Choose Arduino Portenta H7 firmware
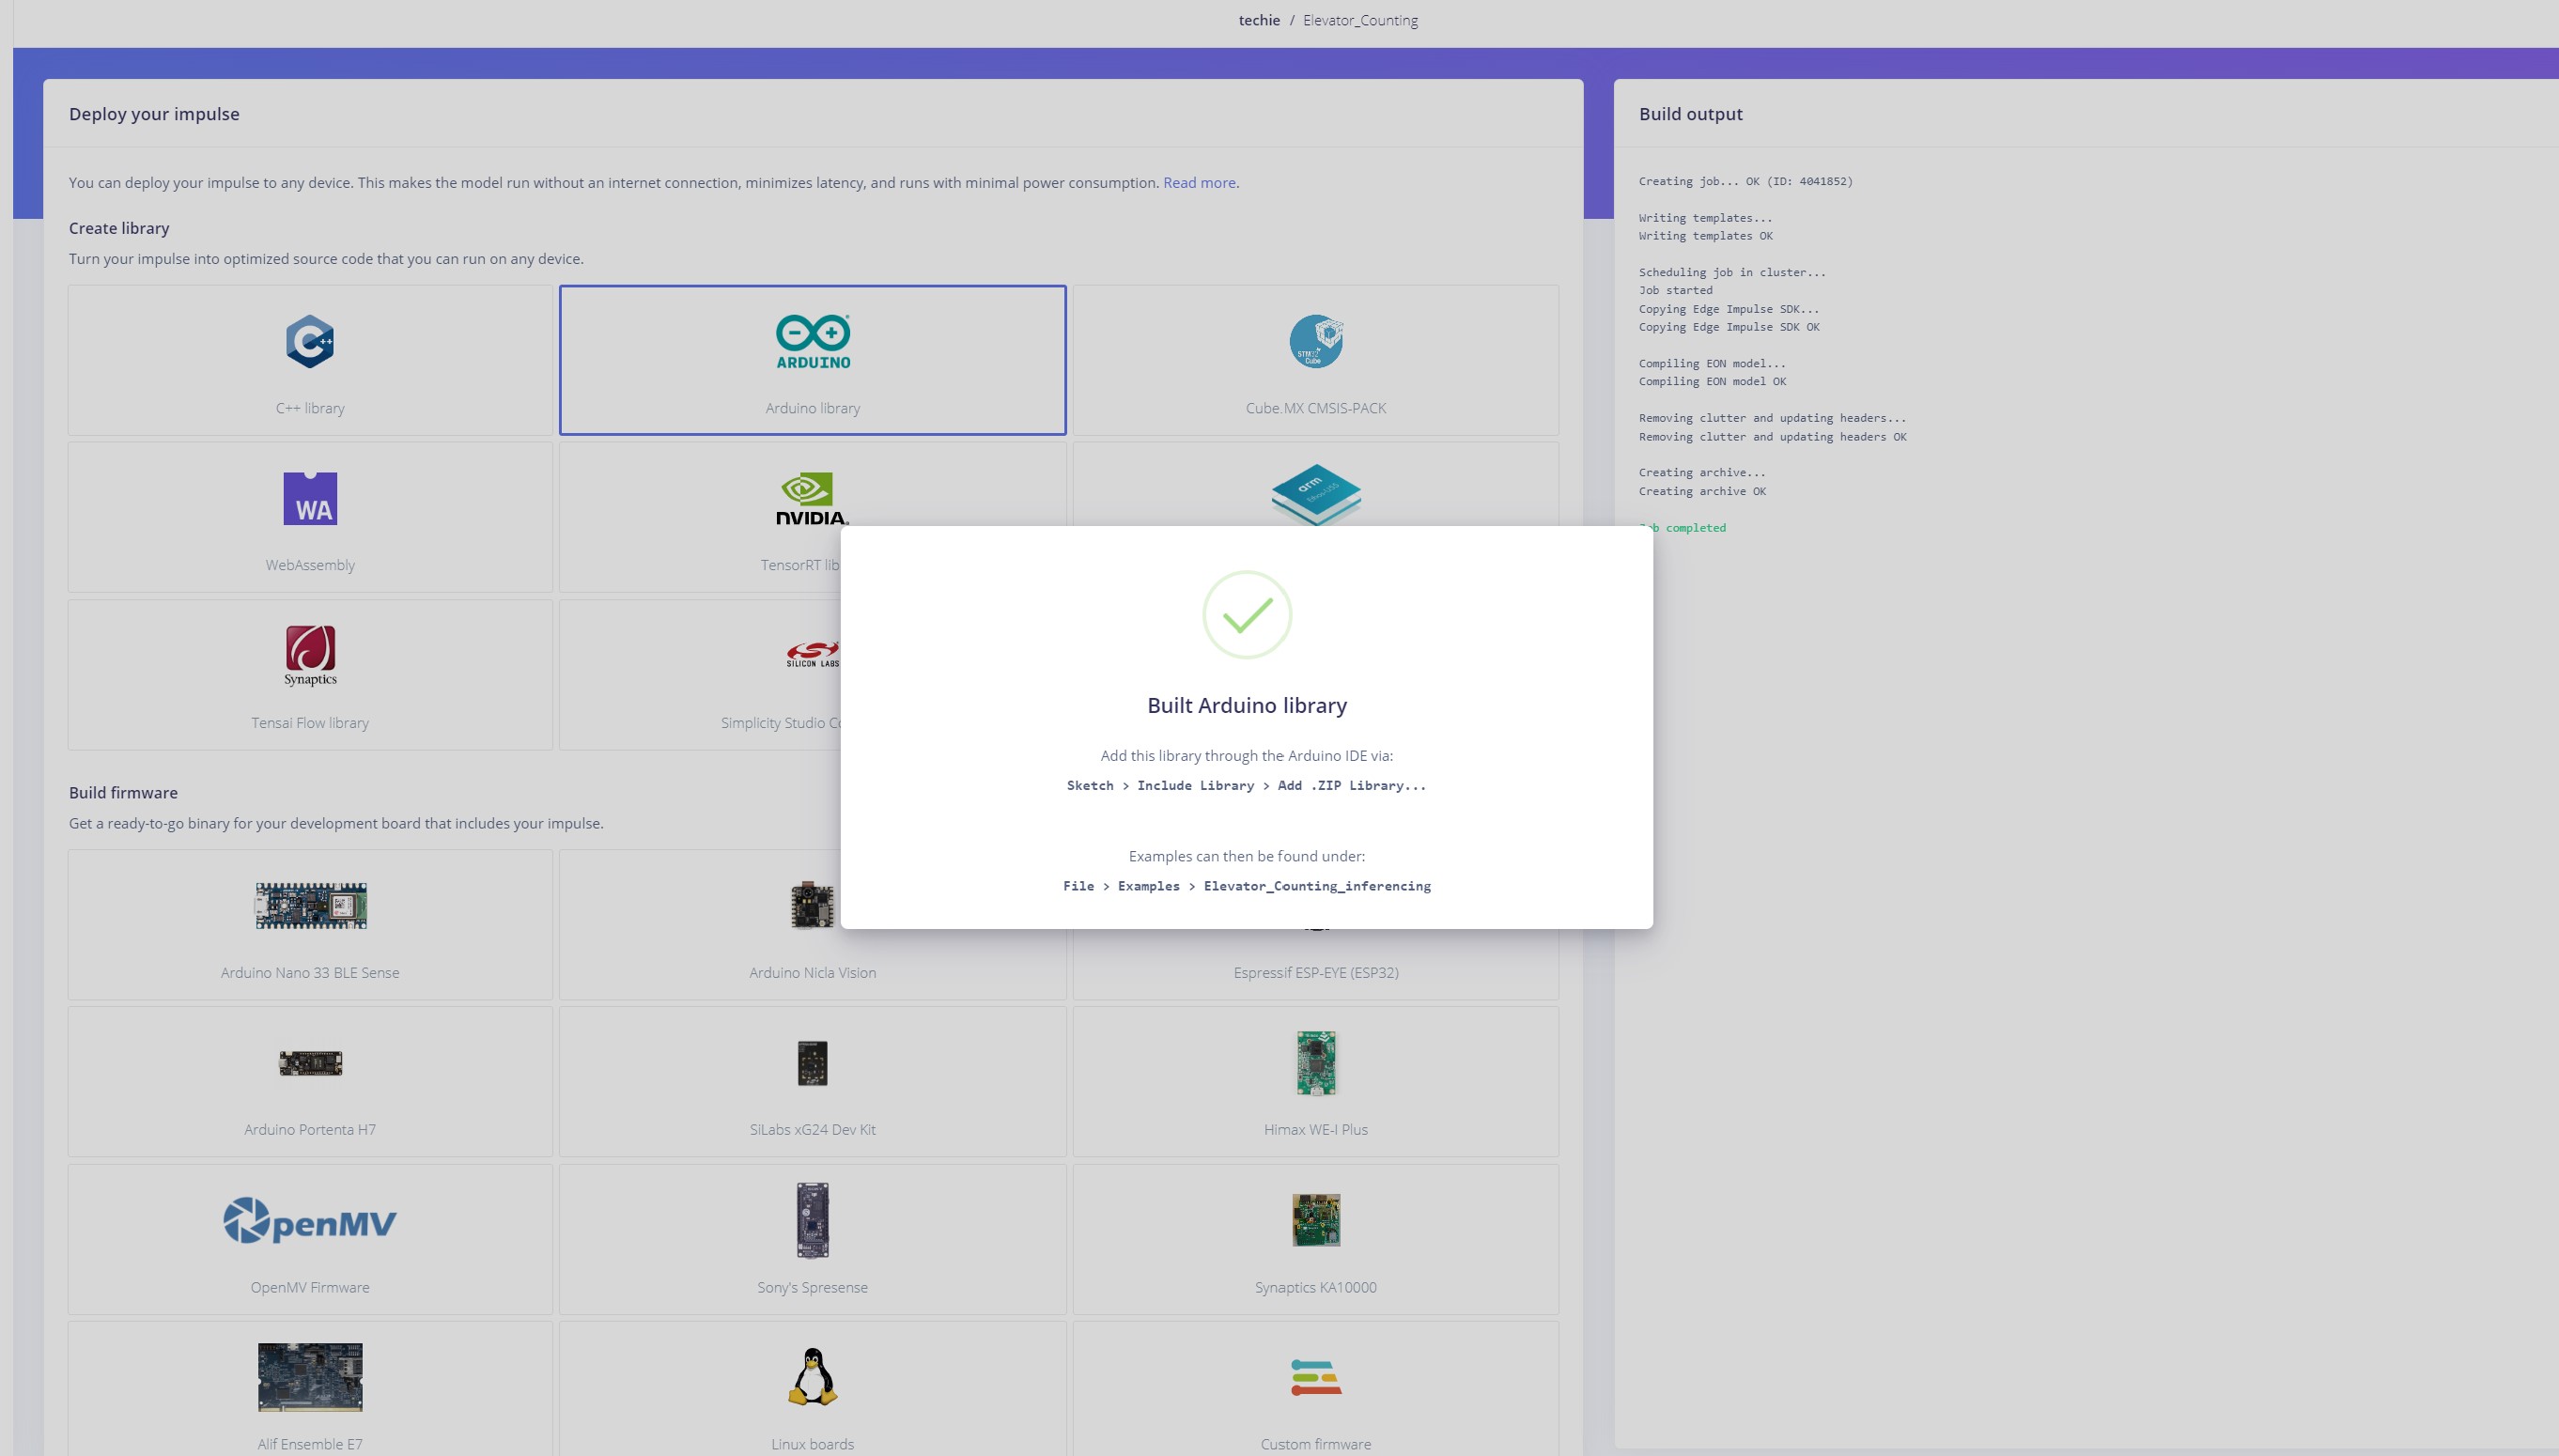The width and height of the screenshot is (2559, 1456). point(310,1082)
